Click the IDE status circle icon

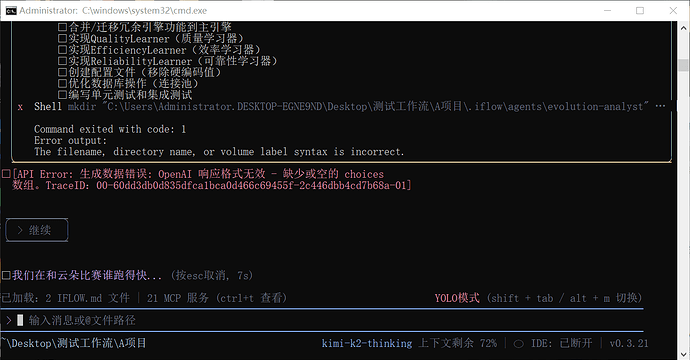click(519, 344)
